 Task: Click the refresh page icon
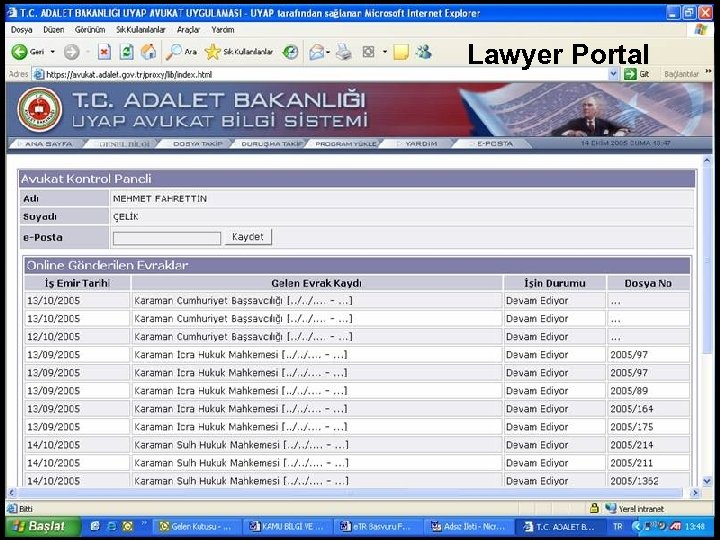point(126,52)
